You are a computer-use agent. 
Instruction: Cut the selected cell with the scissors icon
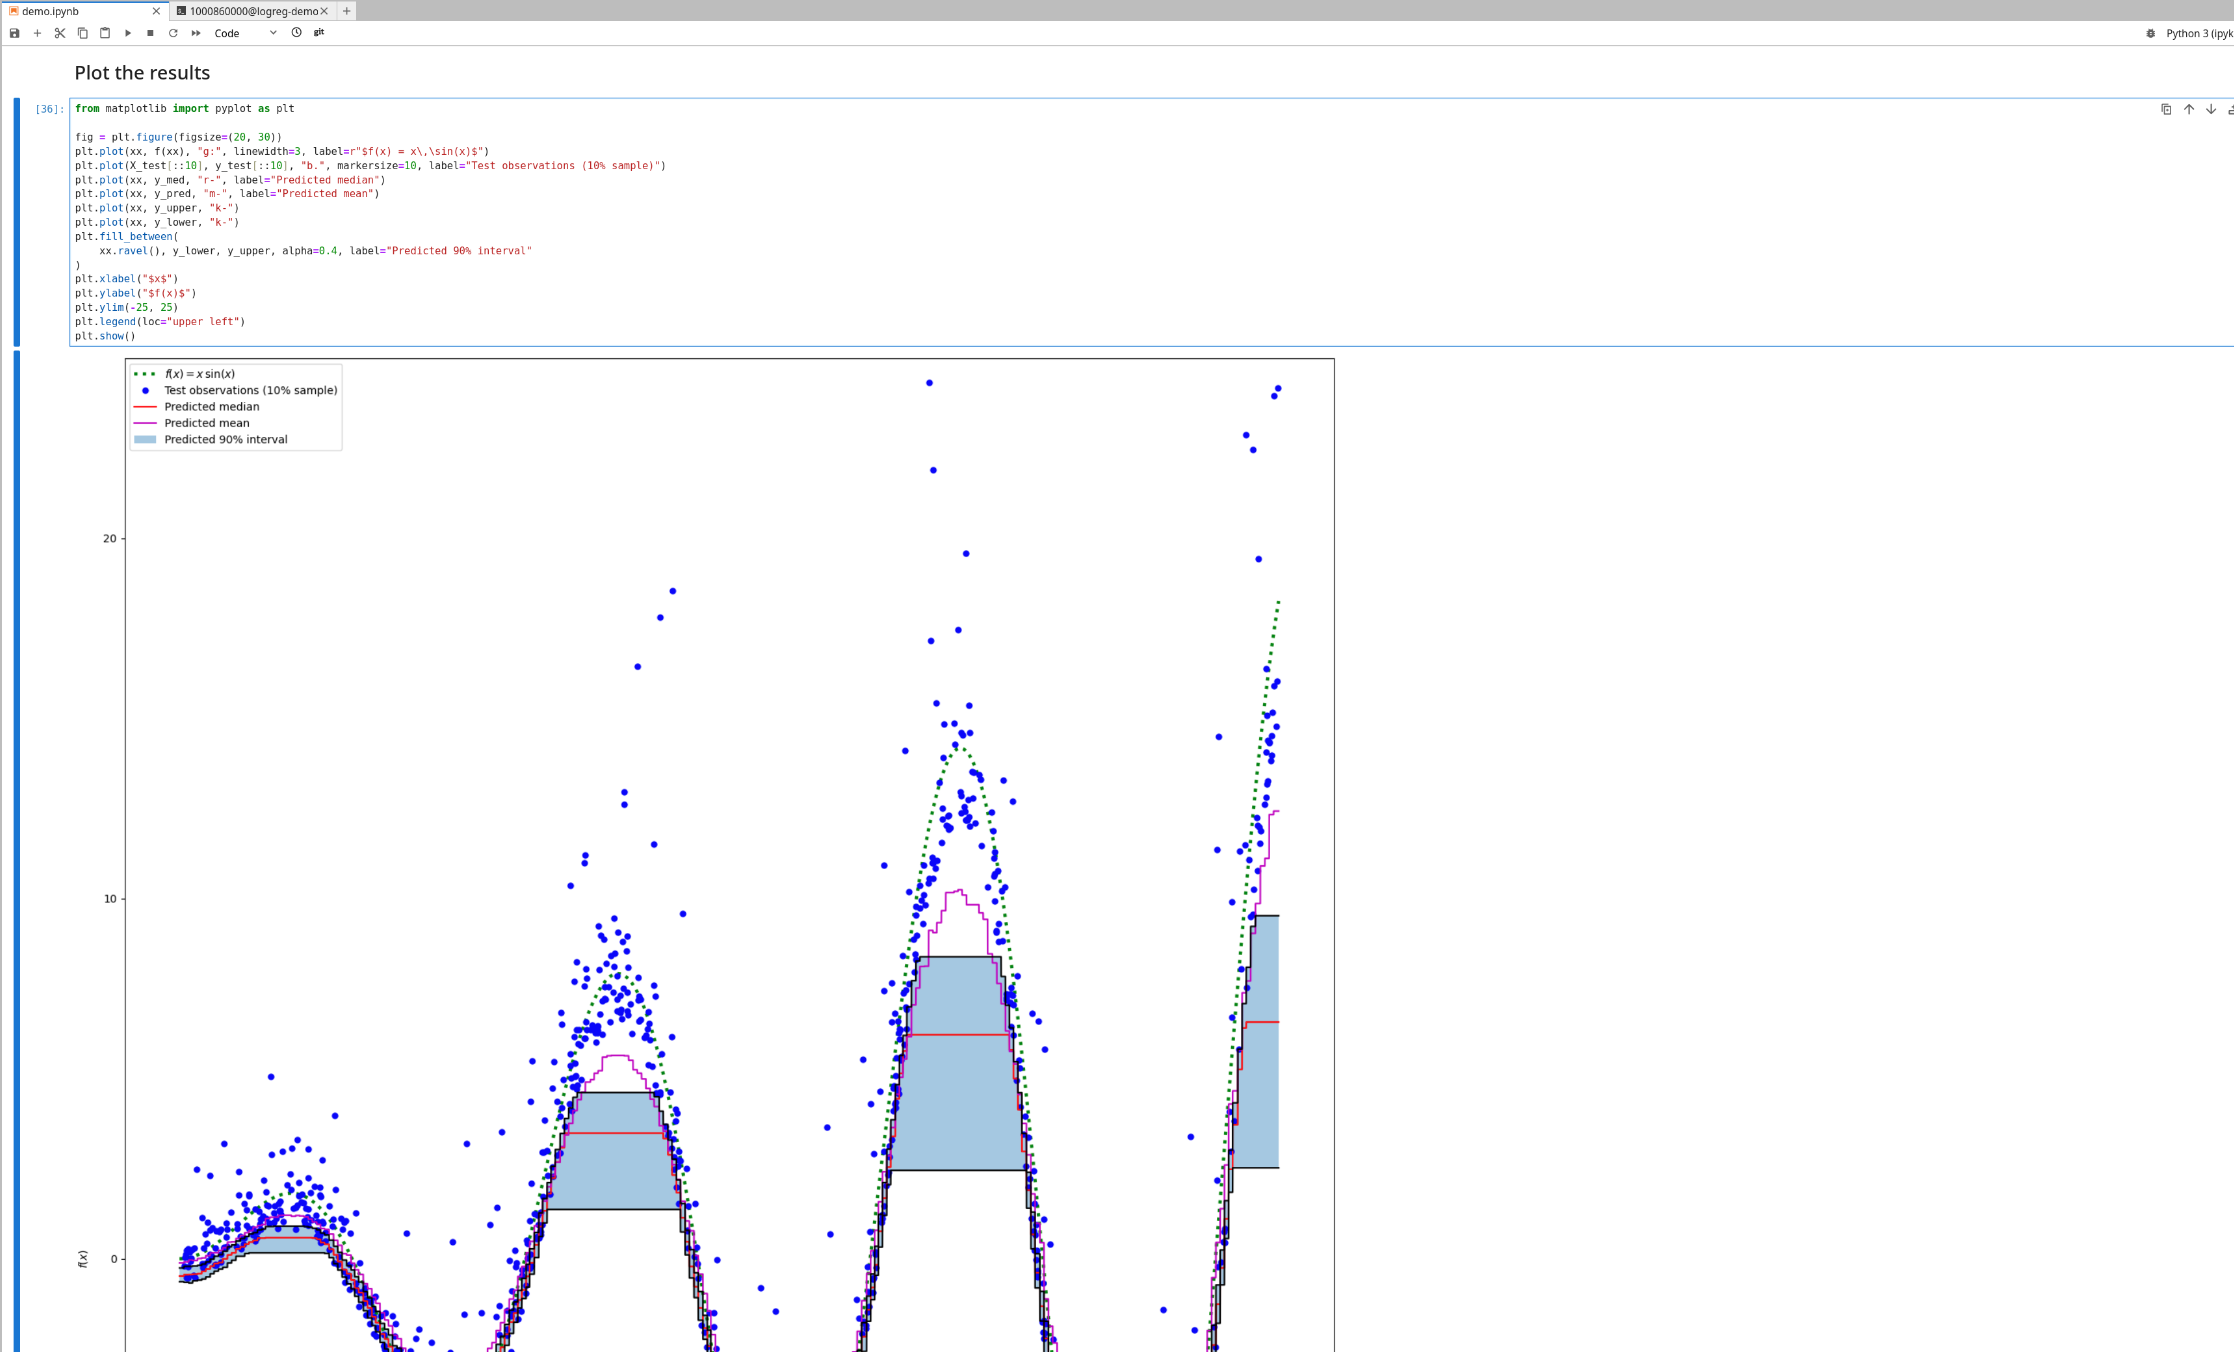[60, 33]
